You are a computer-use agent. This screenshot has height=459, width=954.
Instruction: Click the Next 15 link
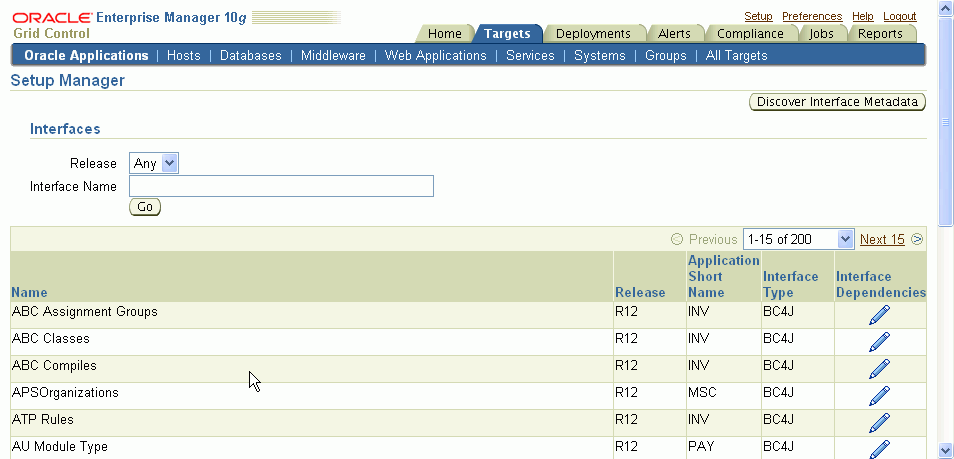pos(882,239)
